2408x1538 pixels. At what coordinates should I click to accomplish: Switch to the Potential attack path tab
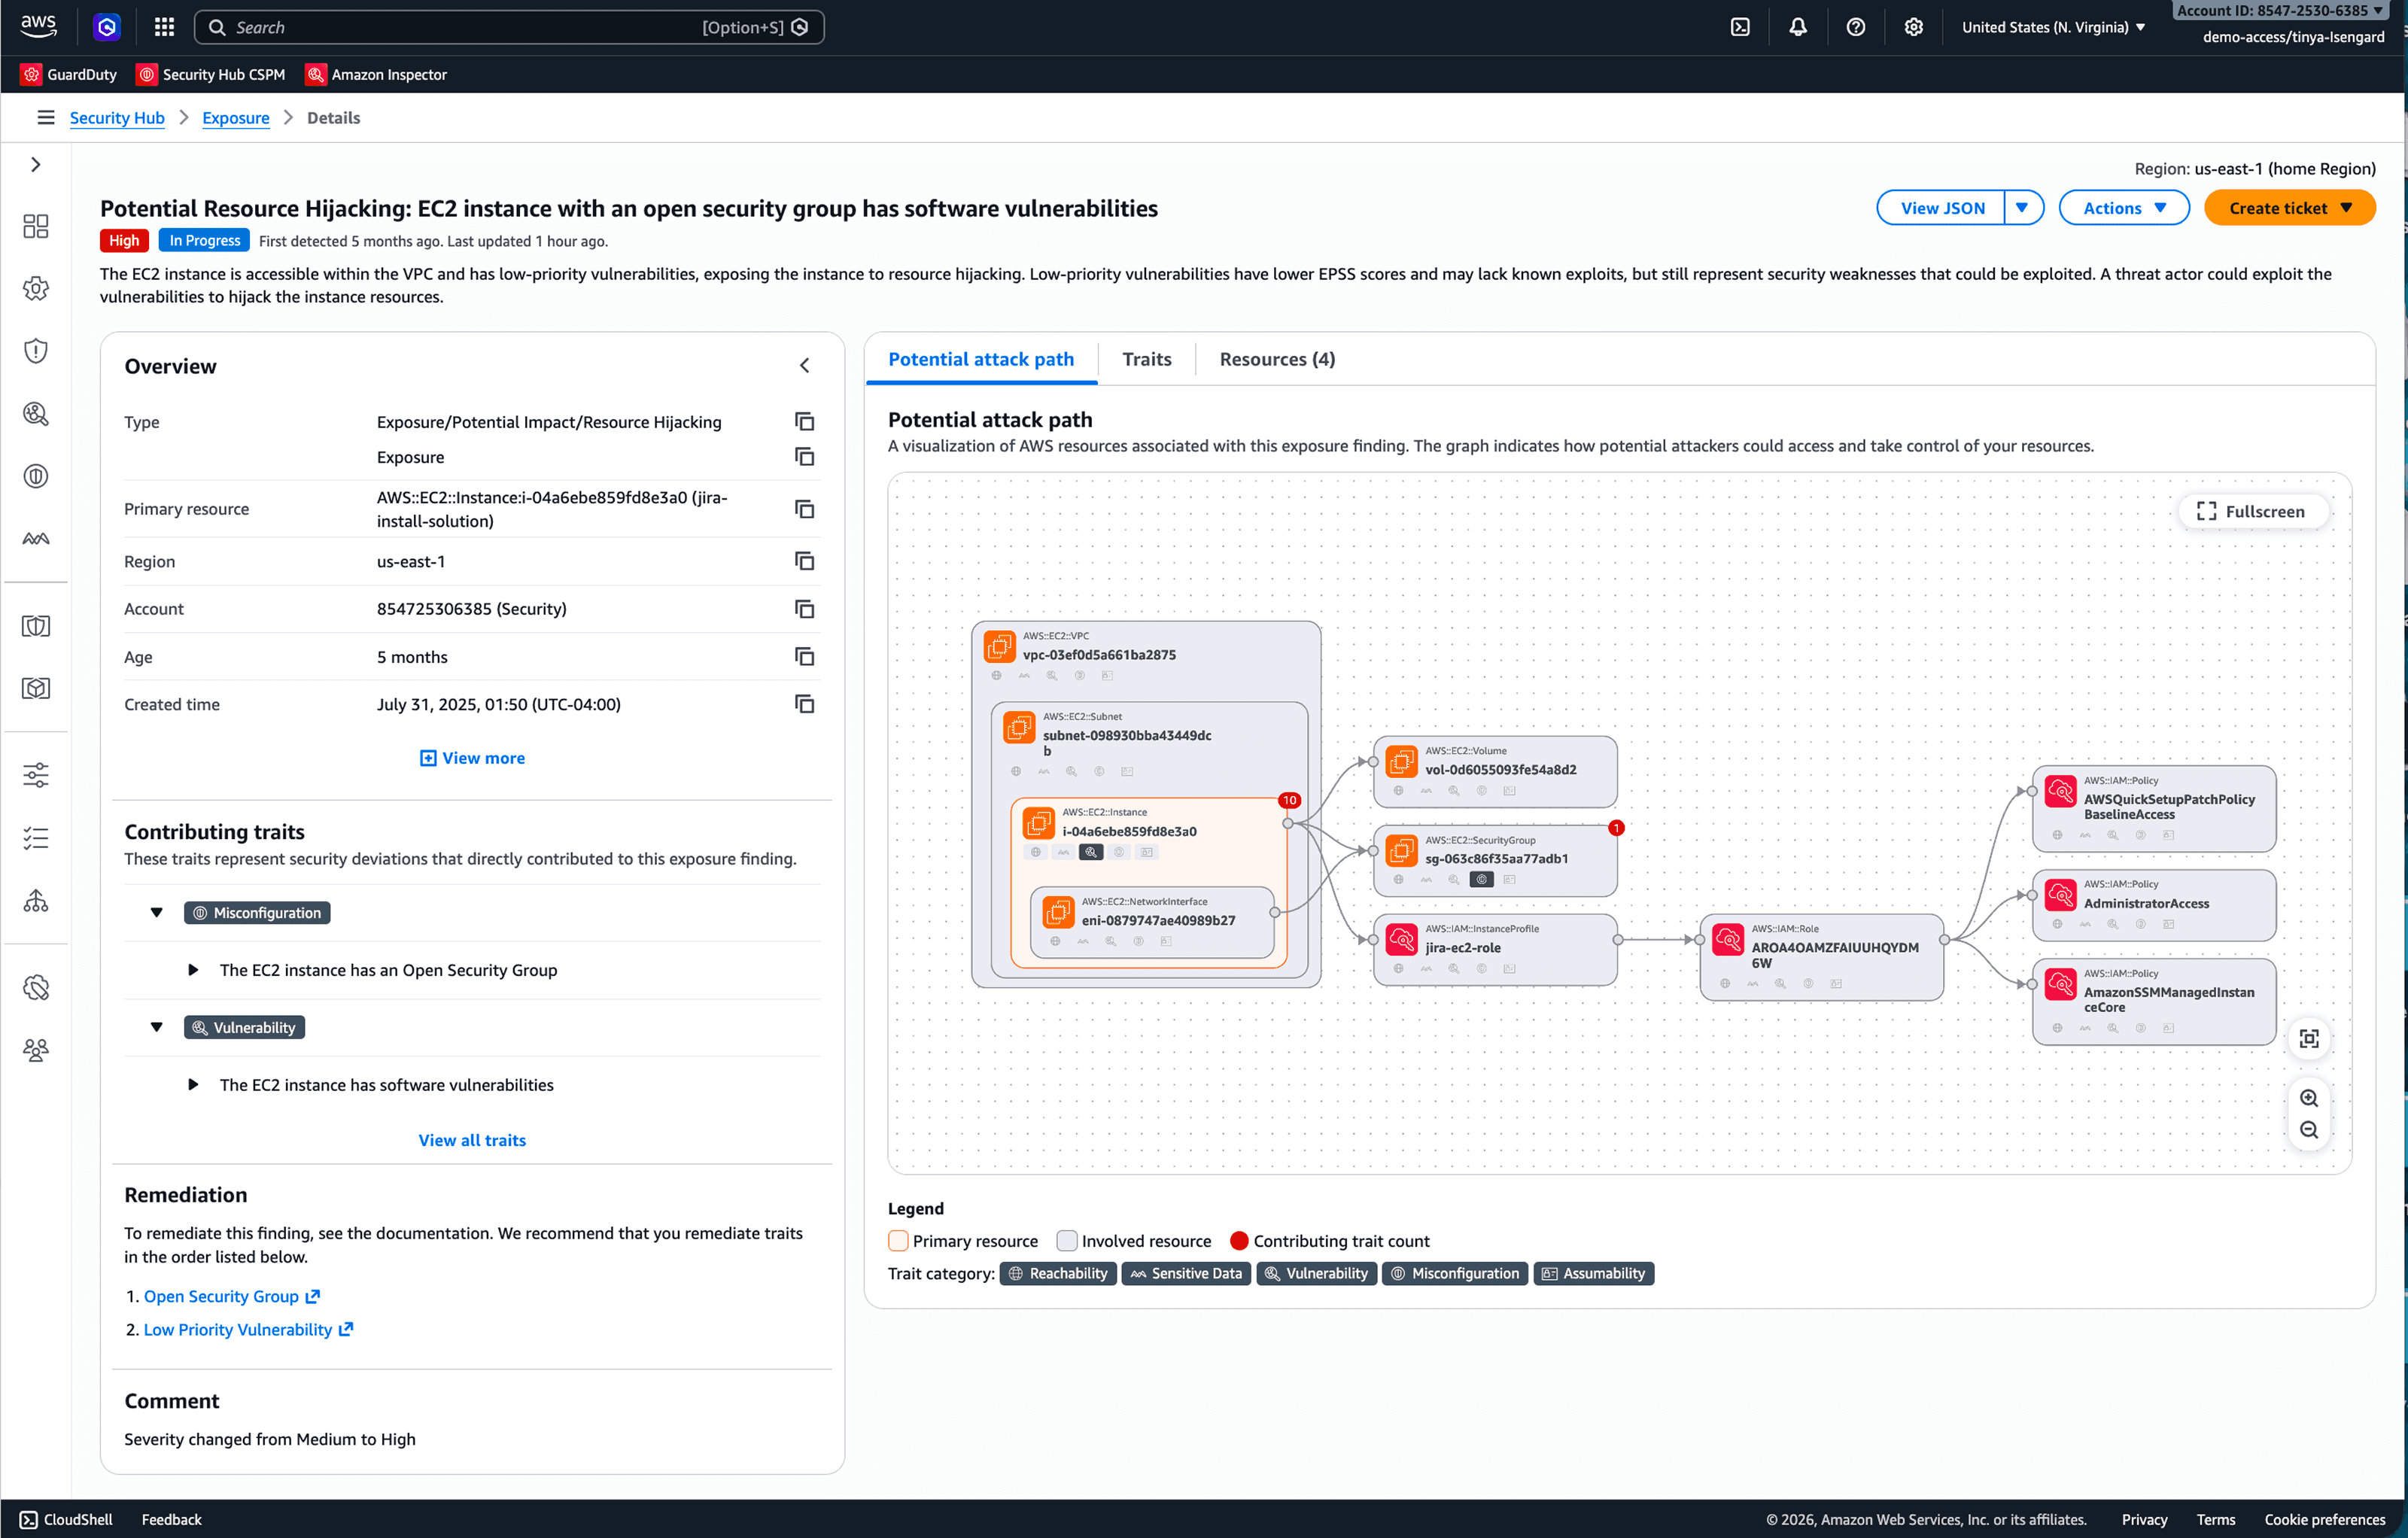click(x=981, y=359)
